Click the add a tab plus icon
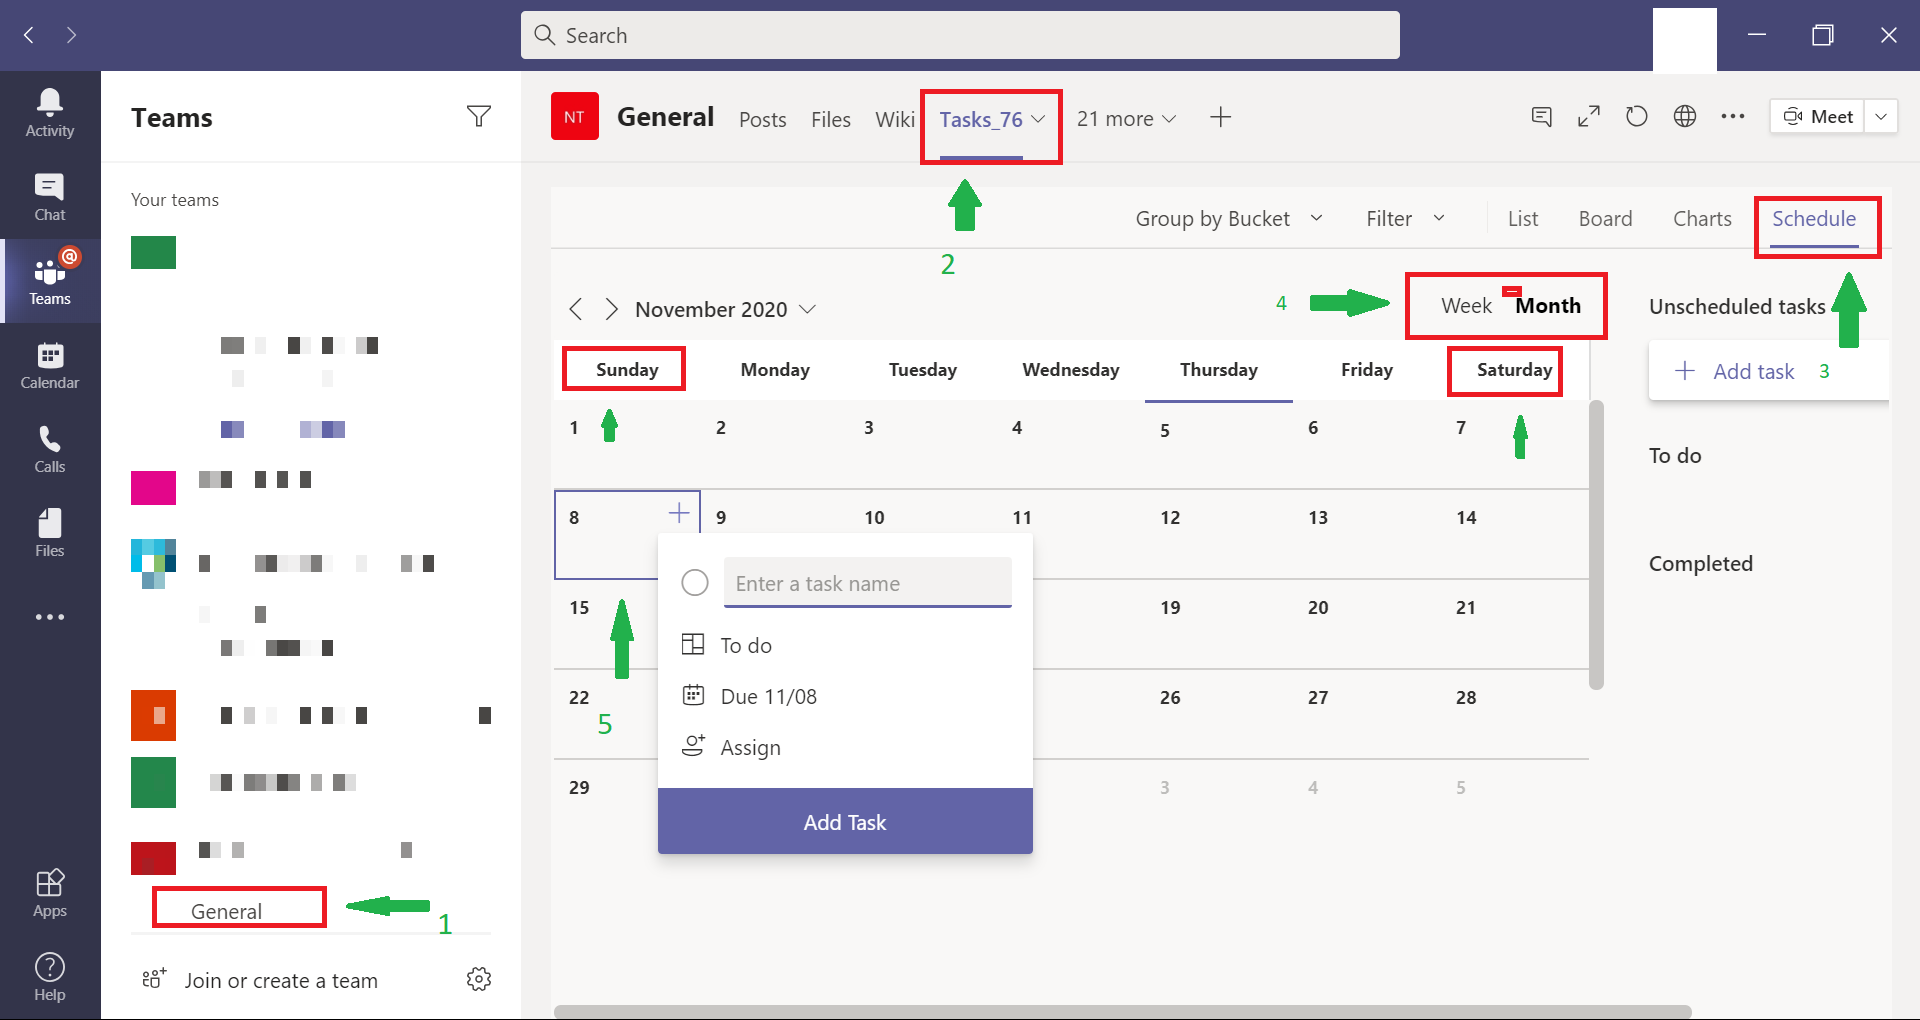 click(1220, 117)
